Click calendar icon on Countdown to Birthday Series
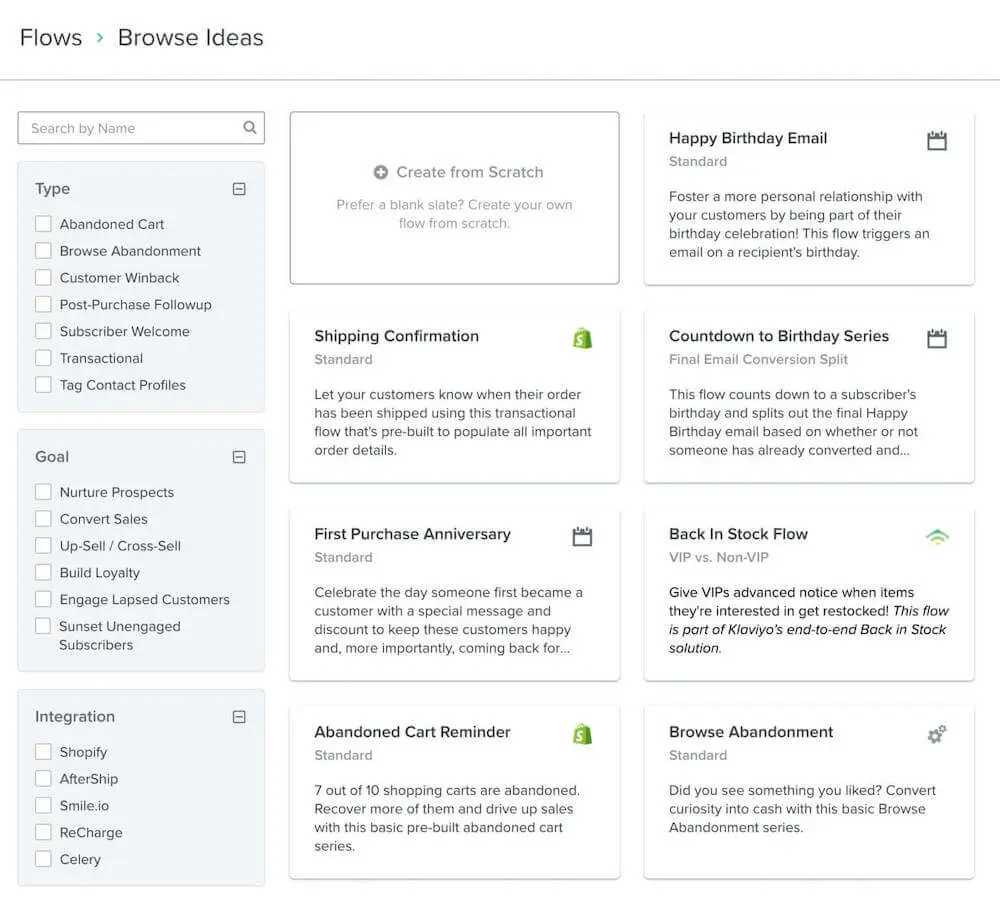This screenshot has height=897, width=1000. (x=936, y=338)
